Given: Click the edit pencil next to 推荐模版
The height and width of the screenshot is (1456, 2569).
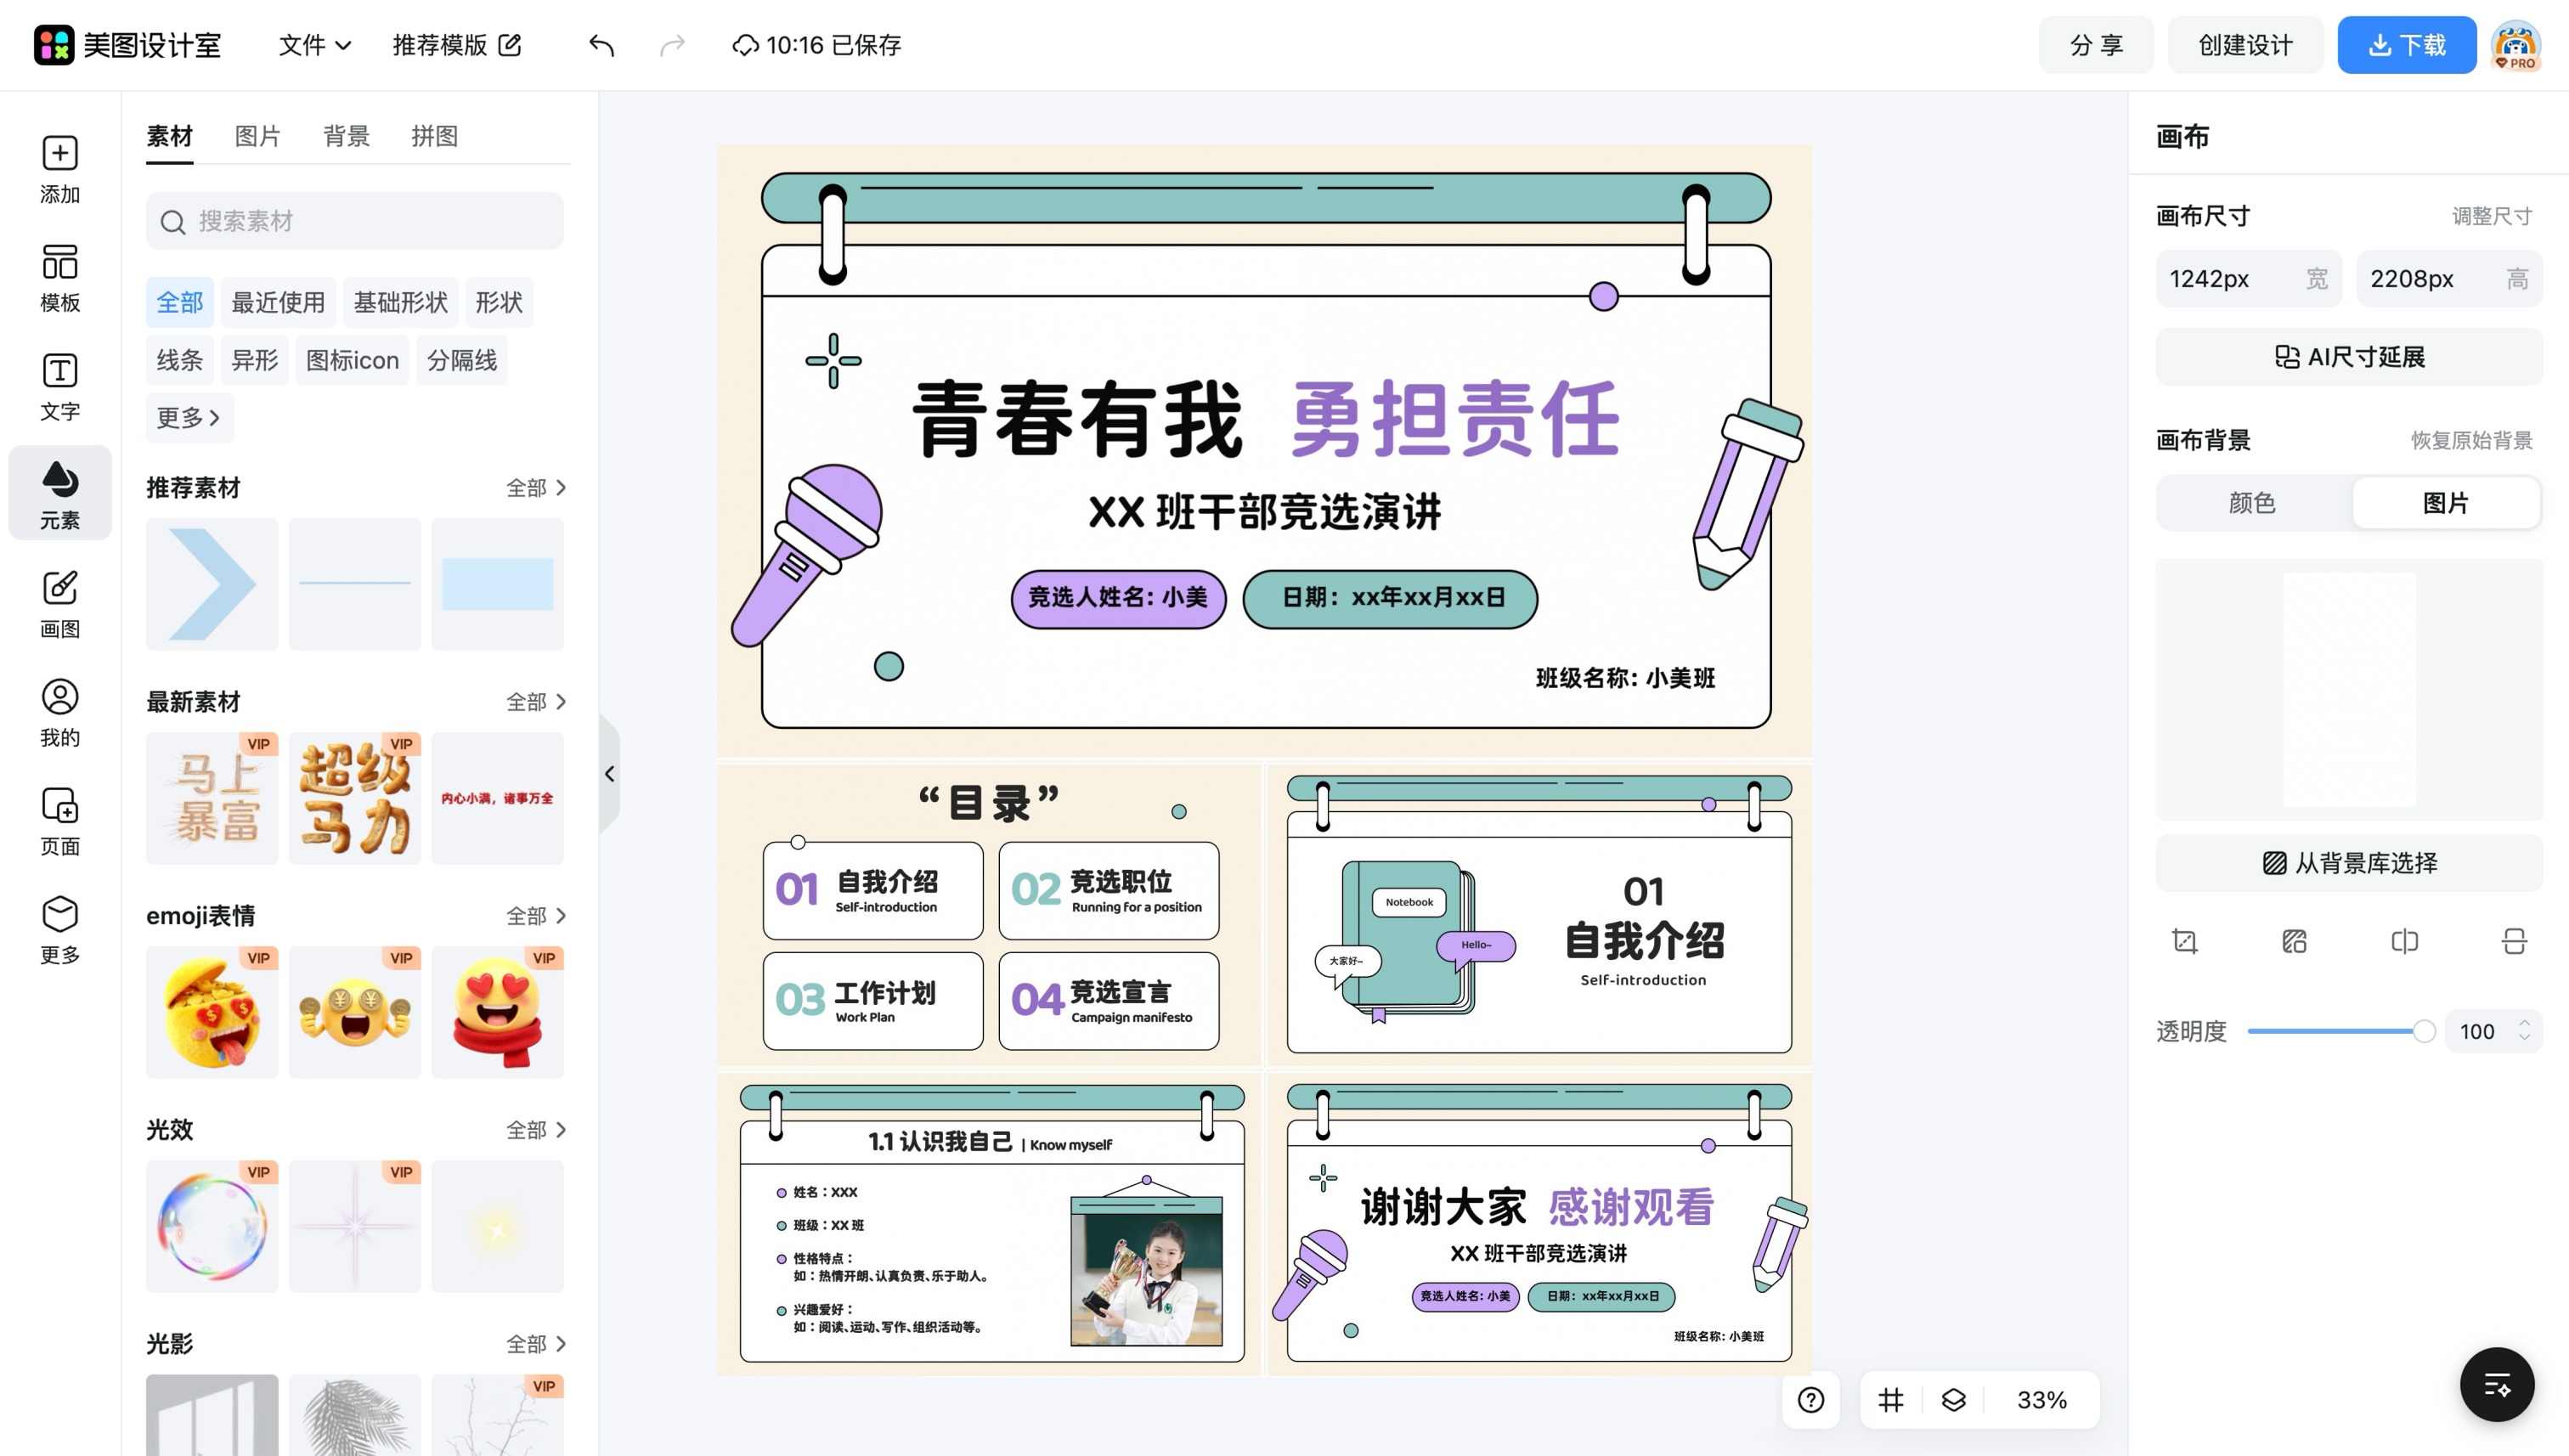Looking at the screenshot, I should [510, 45].
